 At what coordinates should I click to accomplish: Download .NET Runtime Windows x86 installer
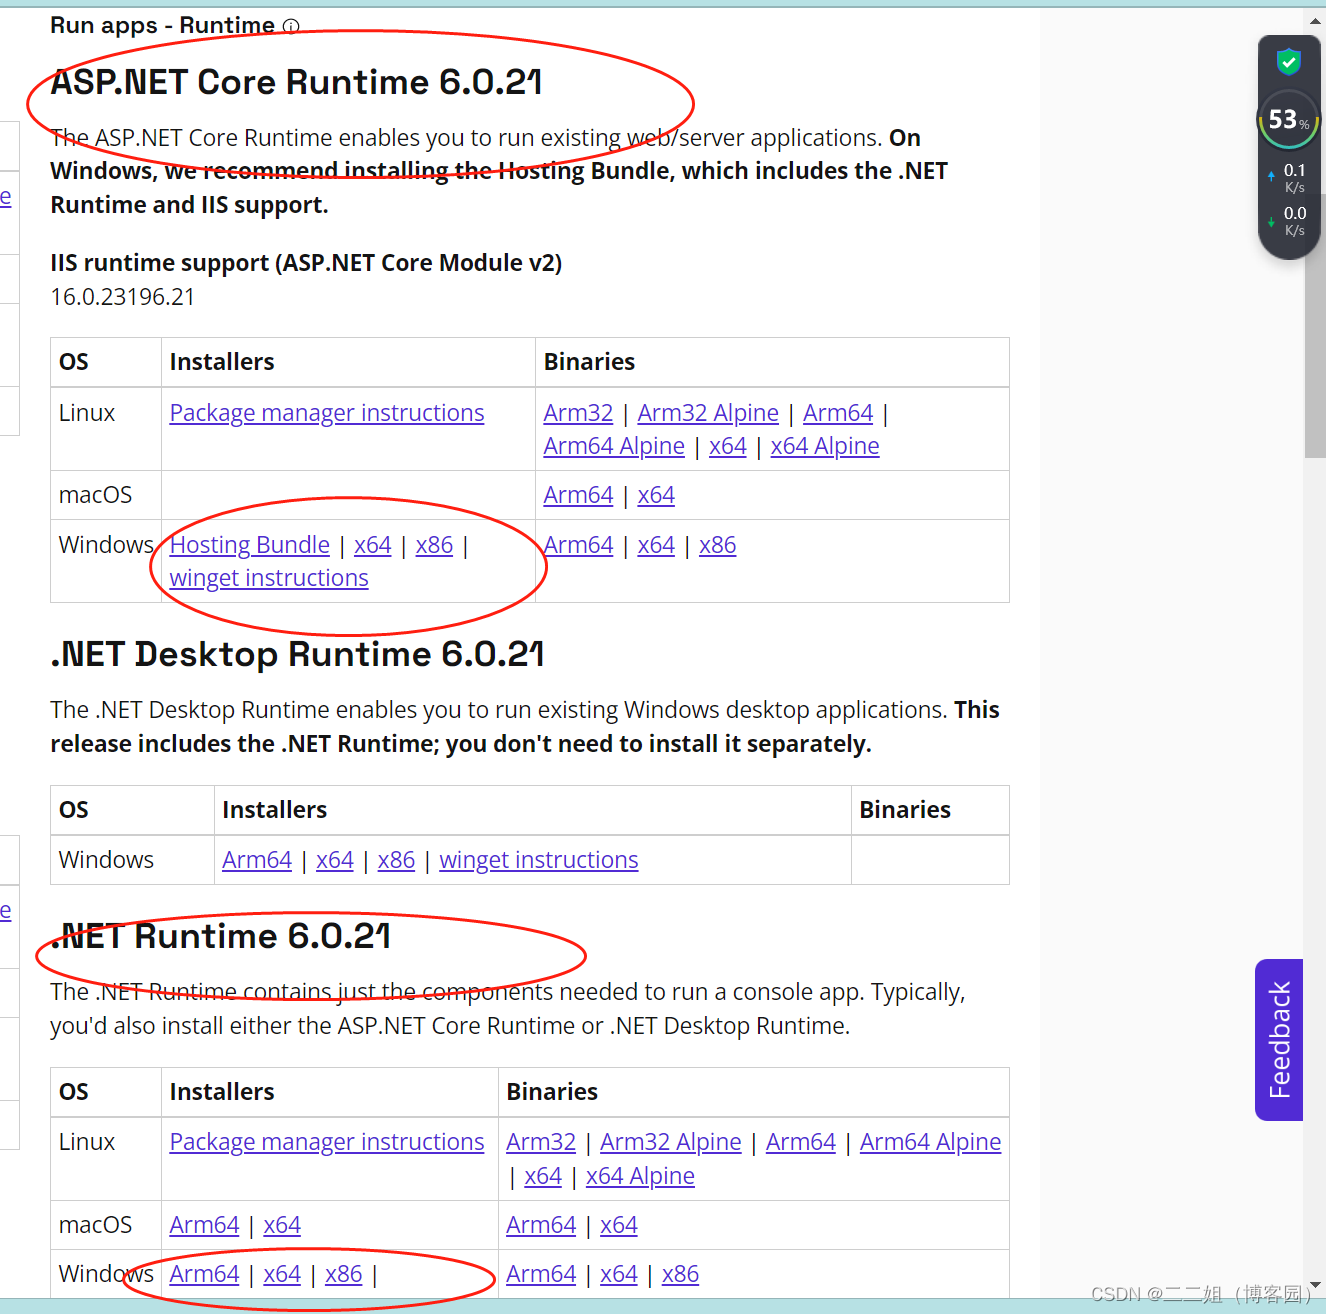pos(344,1274)
